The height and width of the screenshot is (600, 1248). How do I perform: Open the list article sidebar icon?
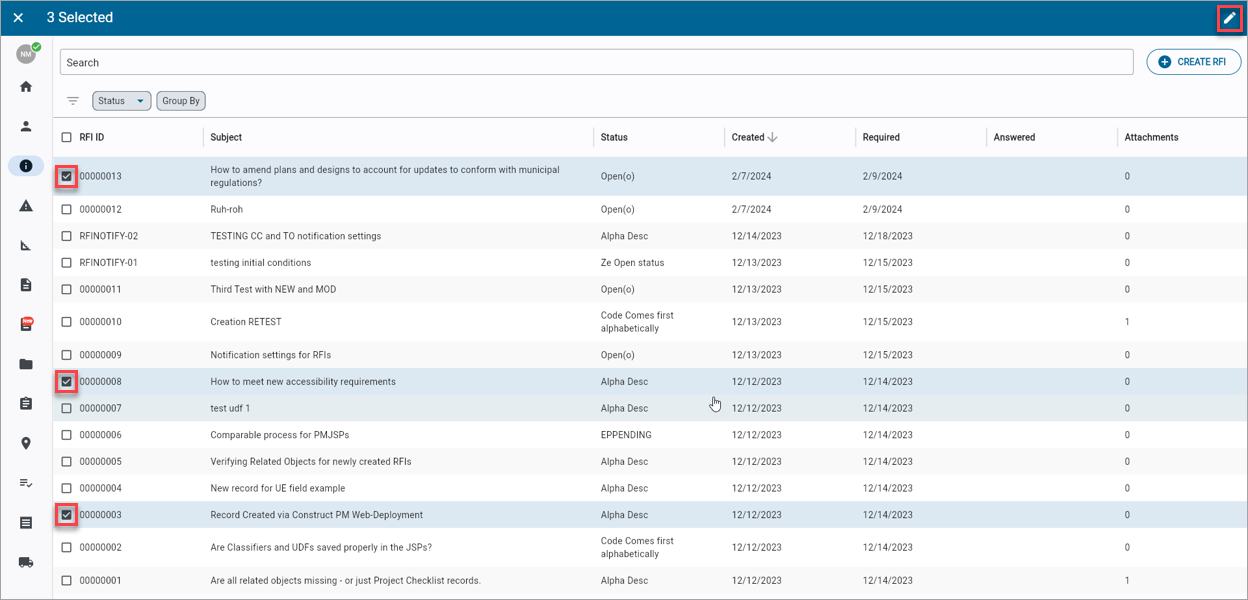click(26, 523)
